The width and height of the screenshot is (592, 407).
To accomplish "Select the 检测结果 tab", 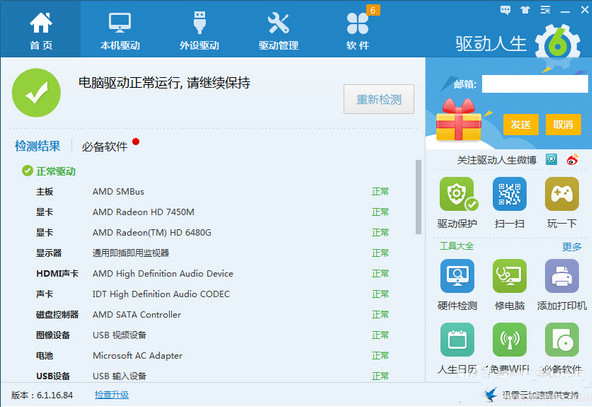I will tap(37, 146).
